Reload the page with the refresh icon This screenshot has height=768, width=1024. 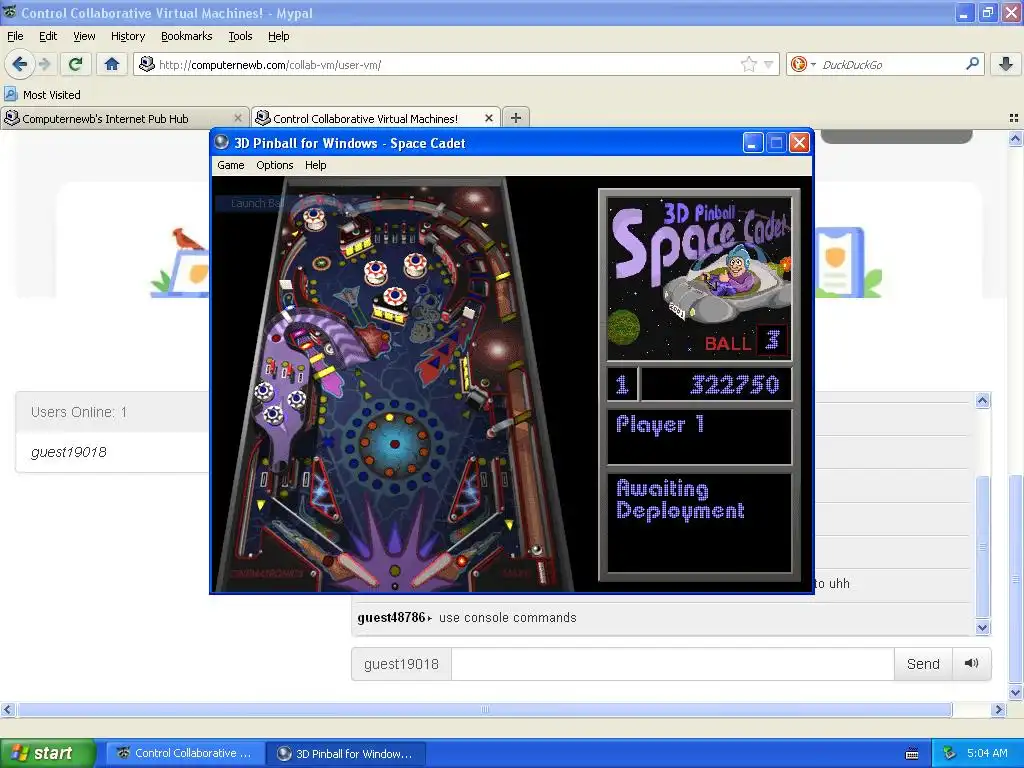click(x=76, y=64)
